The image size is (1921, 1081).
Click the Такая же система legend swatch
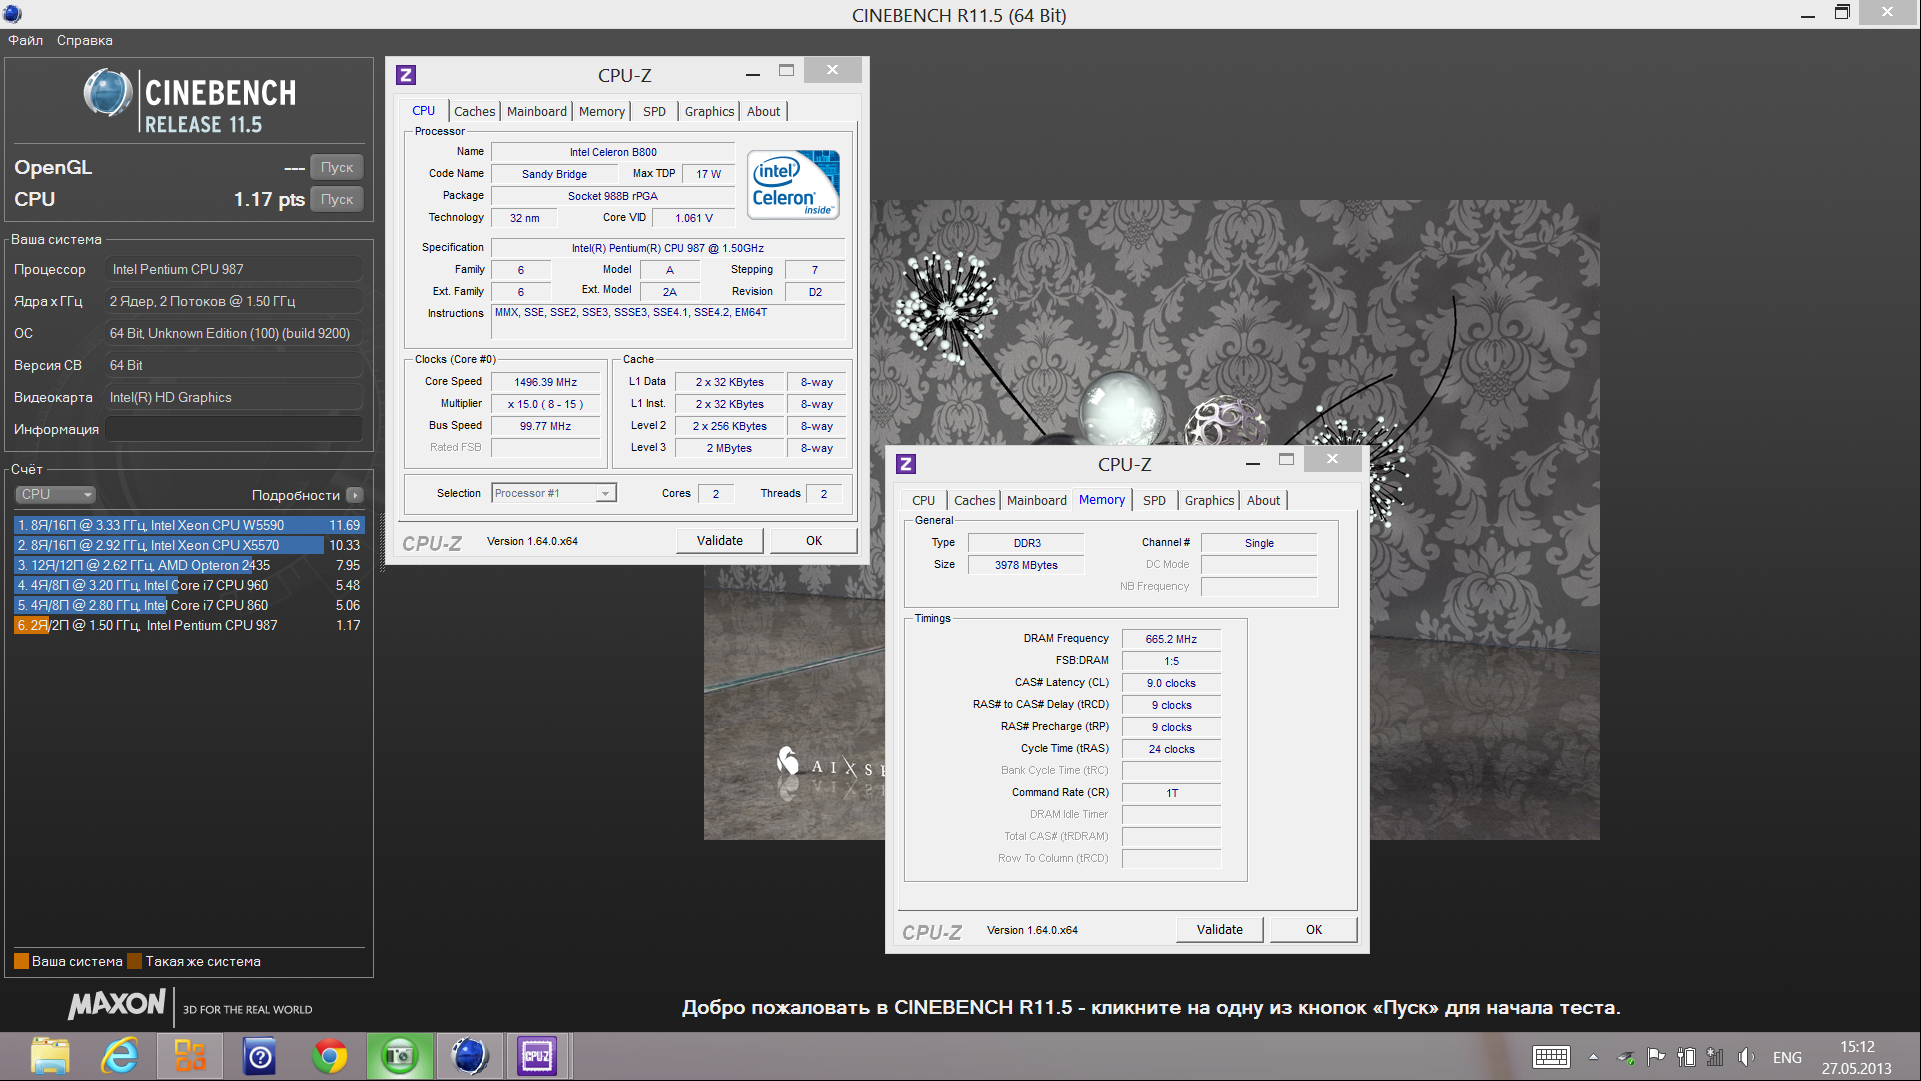pyautogui.click(x=135, y=961)
